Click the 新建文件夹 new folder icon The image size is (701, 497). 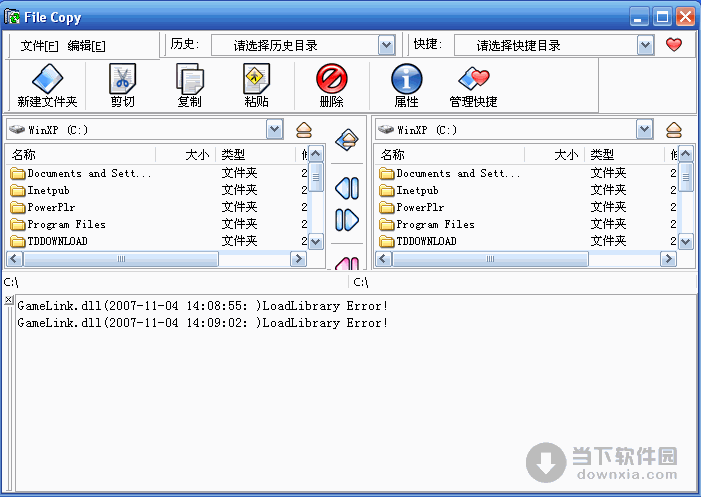point(47,78)
